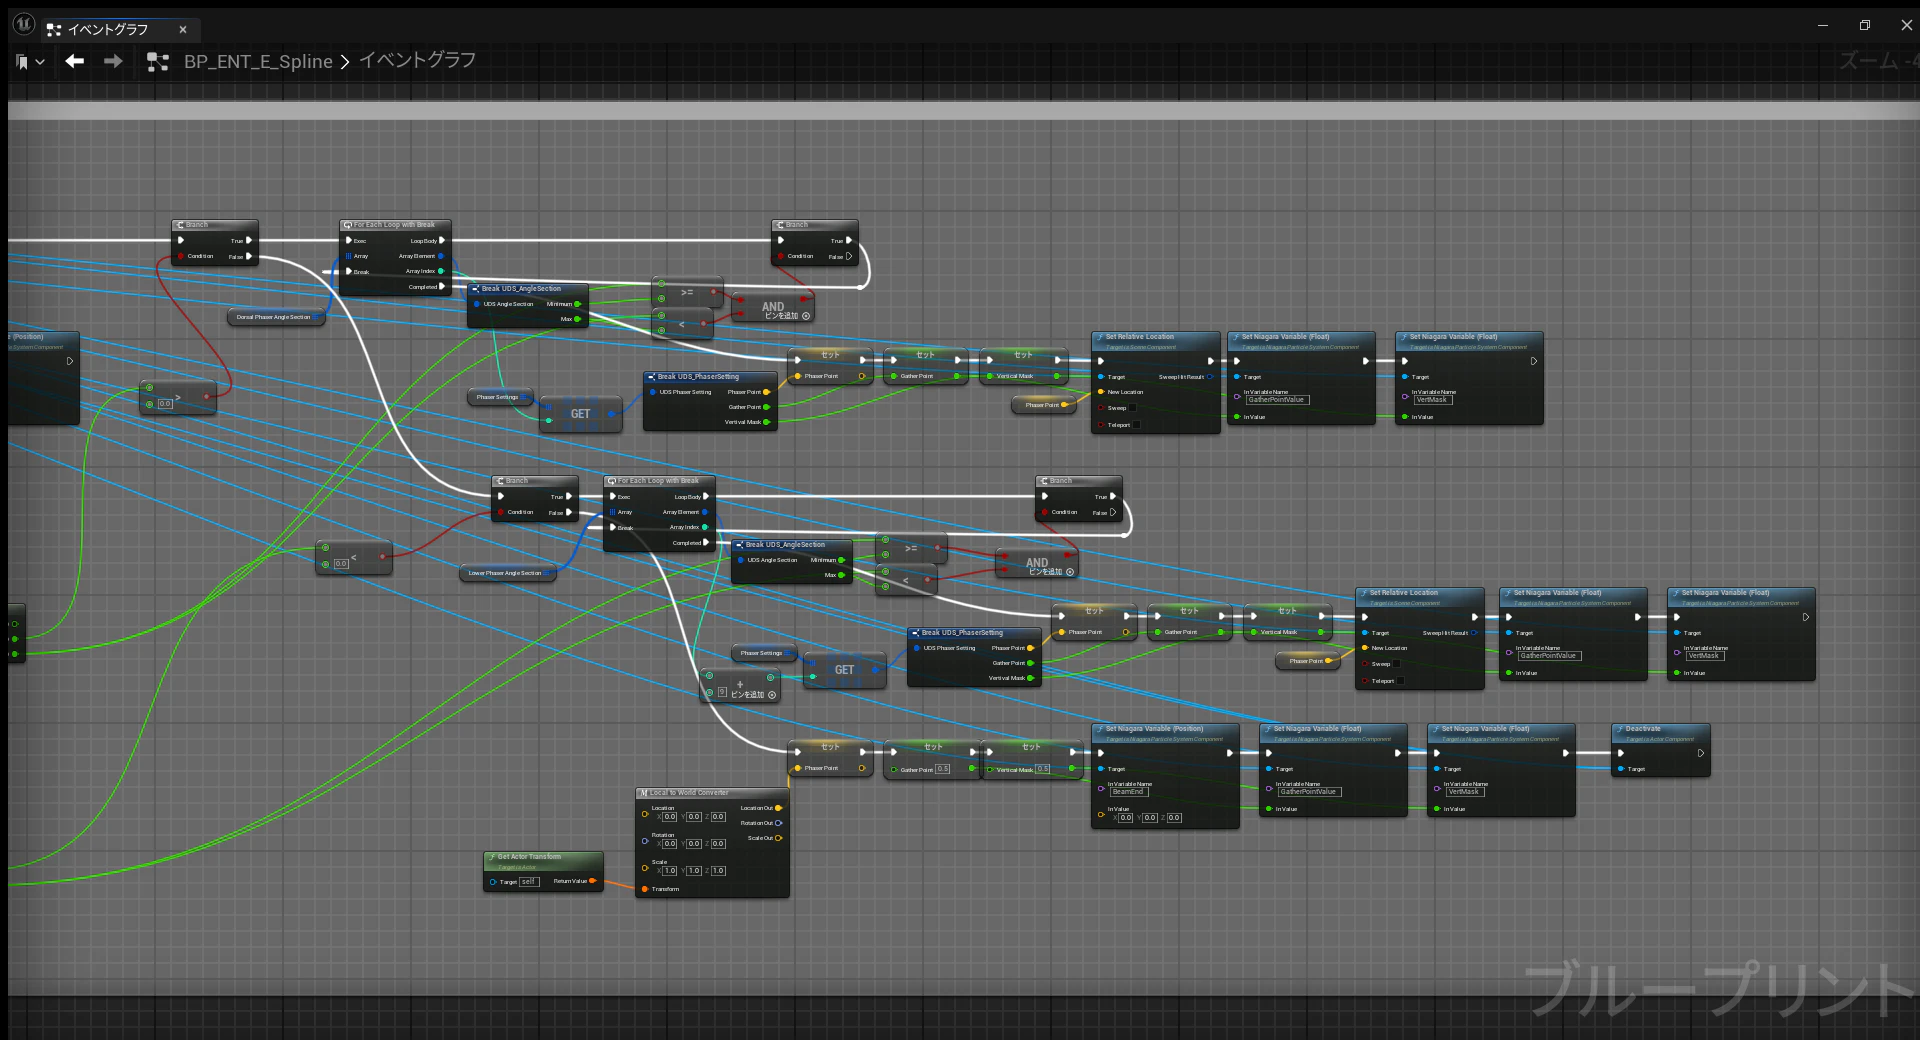Select the Deactivate node's exec output pin

[x=1701, y=753]
